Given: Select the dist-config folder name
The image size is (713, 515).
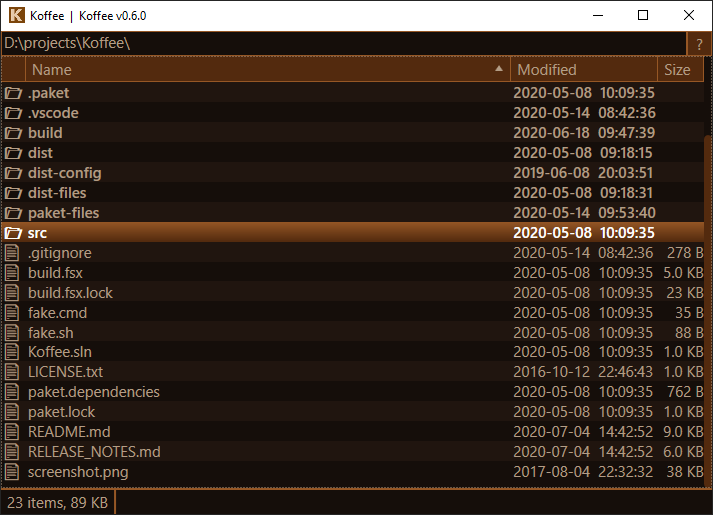Looking at the screenshot, I should click(x=65, y=173).
